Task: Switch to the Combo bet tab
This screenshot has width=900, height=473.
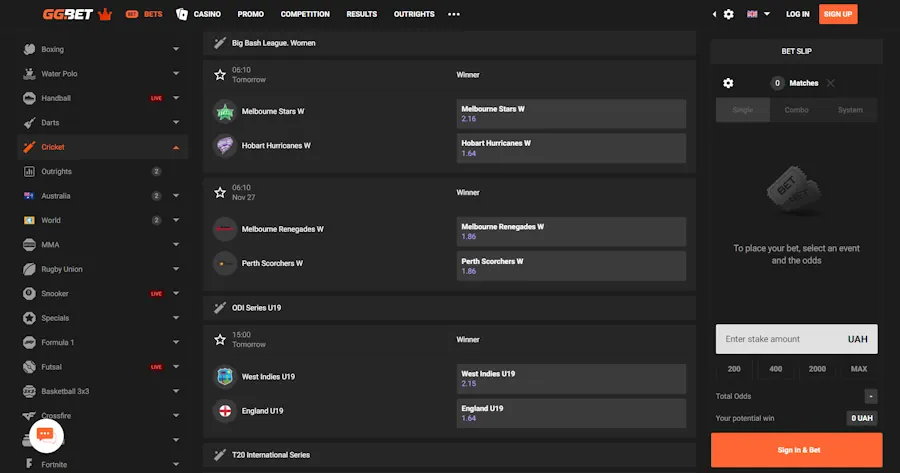Action: click(797, 110)
